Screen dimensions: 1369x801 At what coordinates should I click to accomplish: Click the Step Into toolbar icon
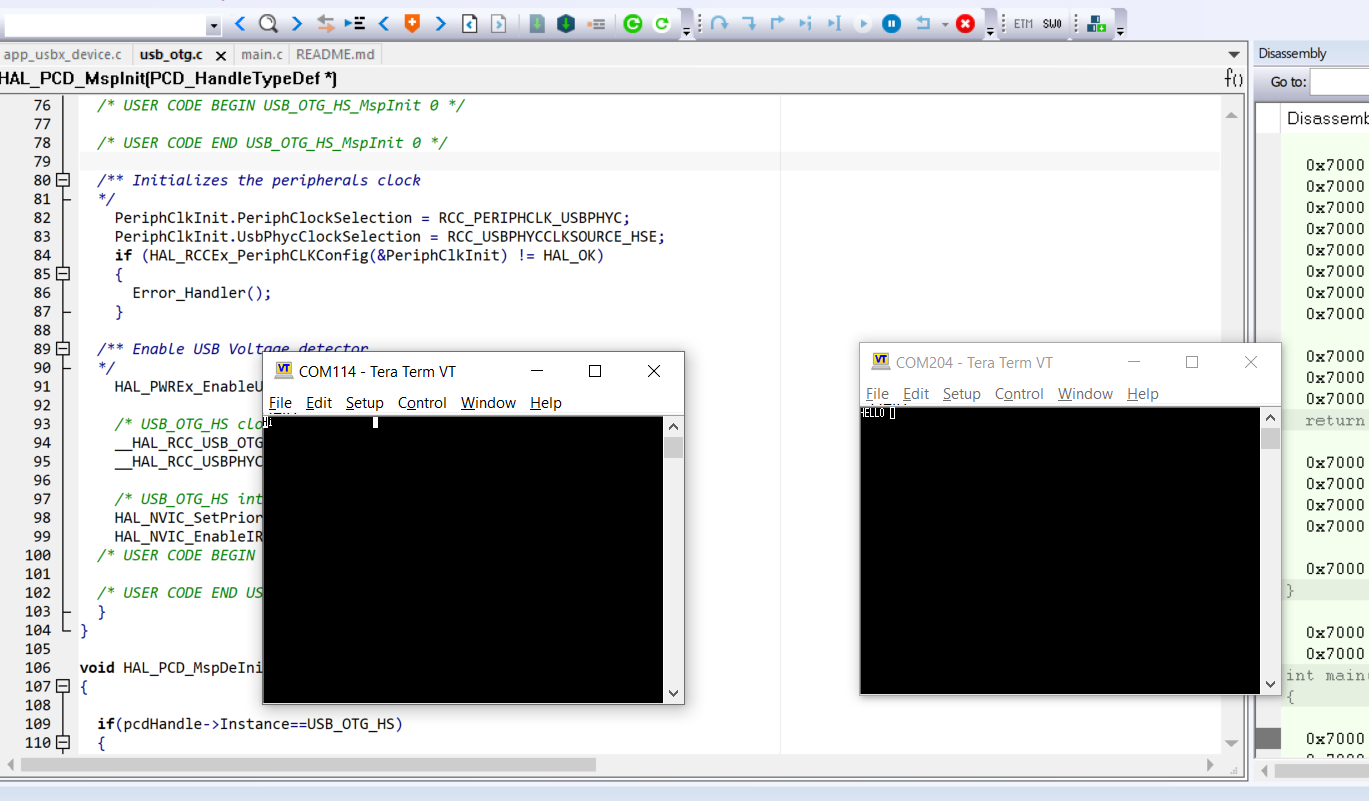point(750,23)
